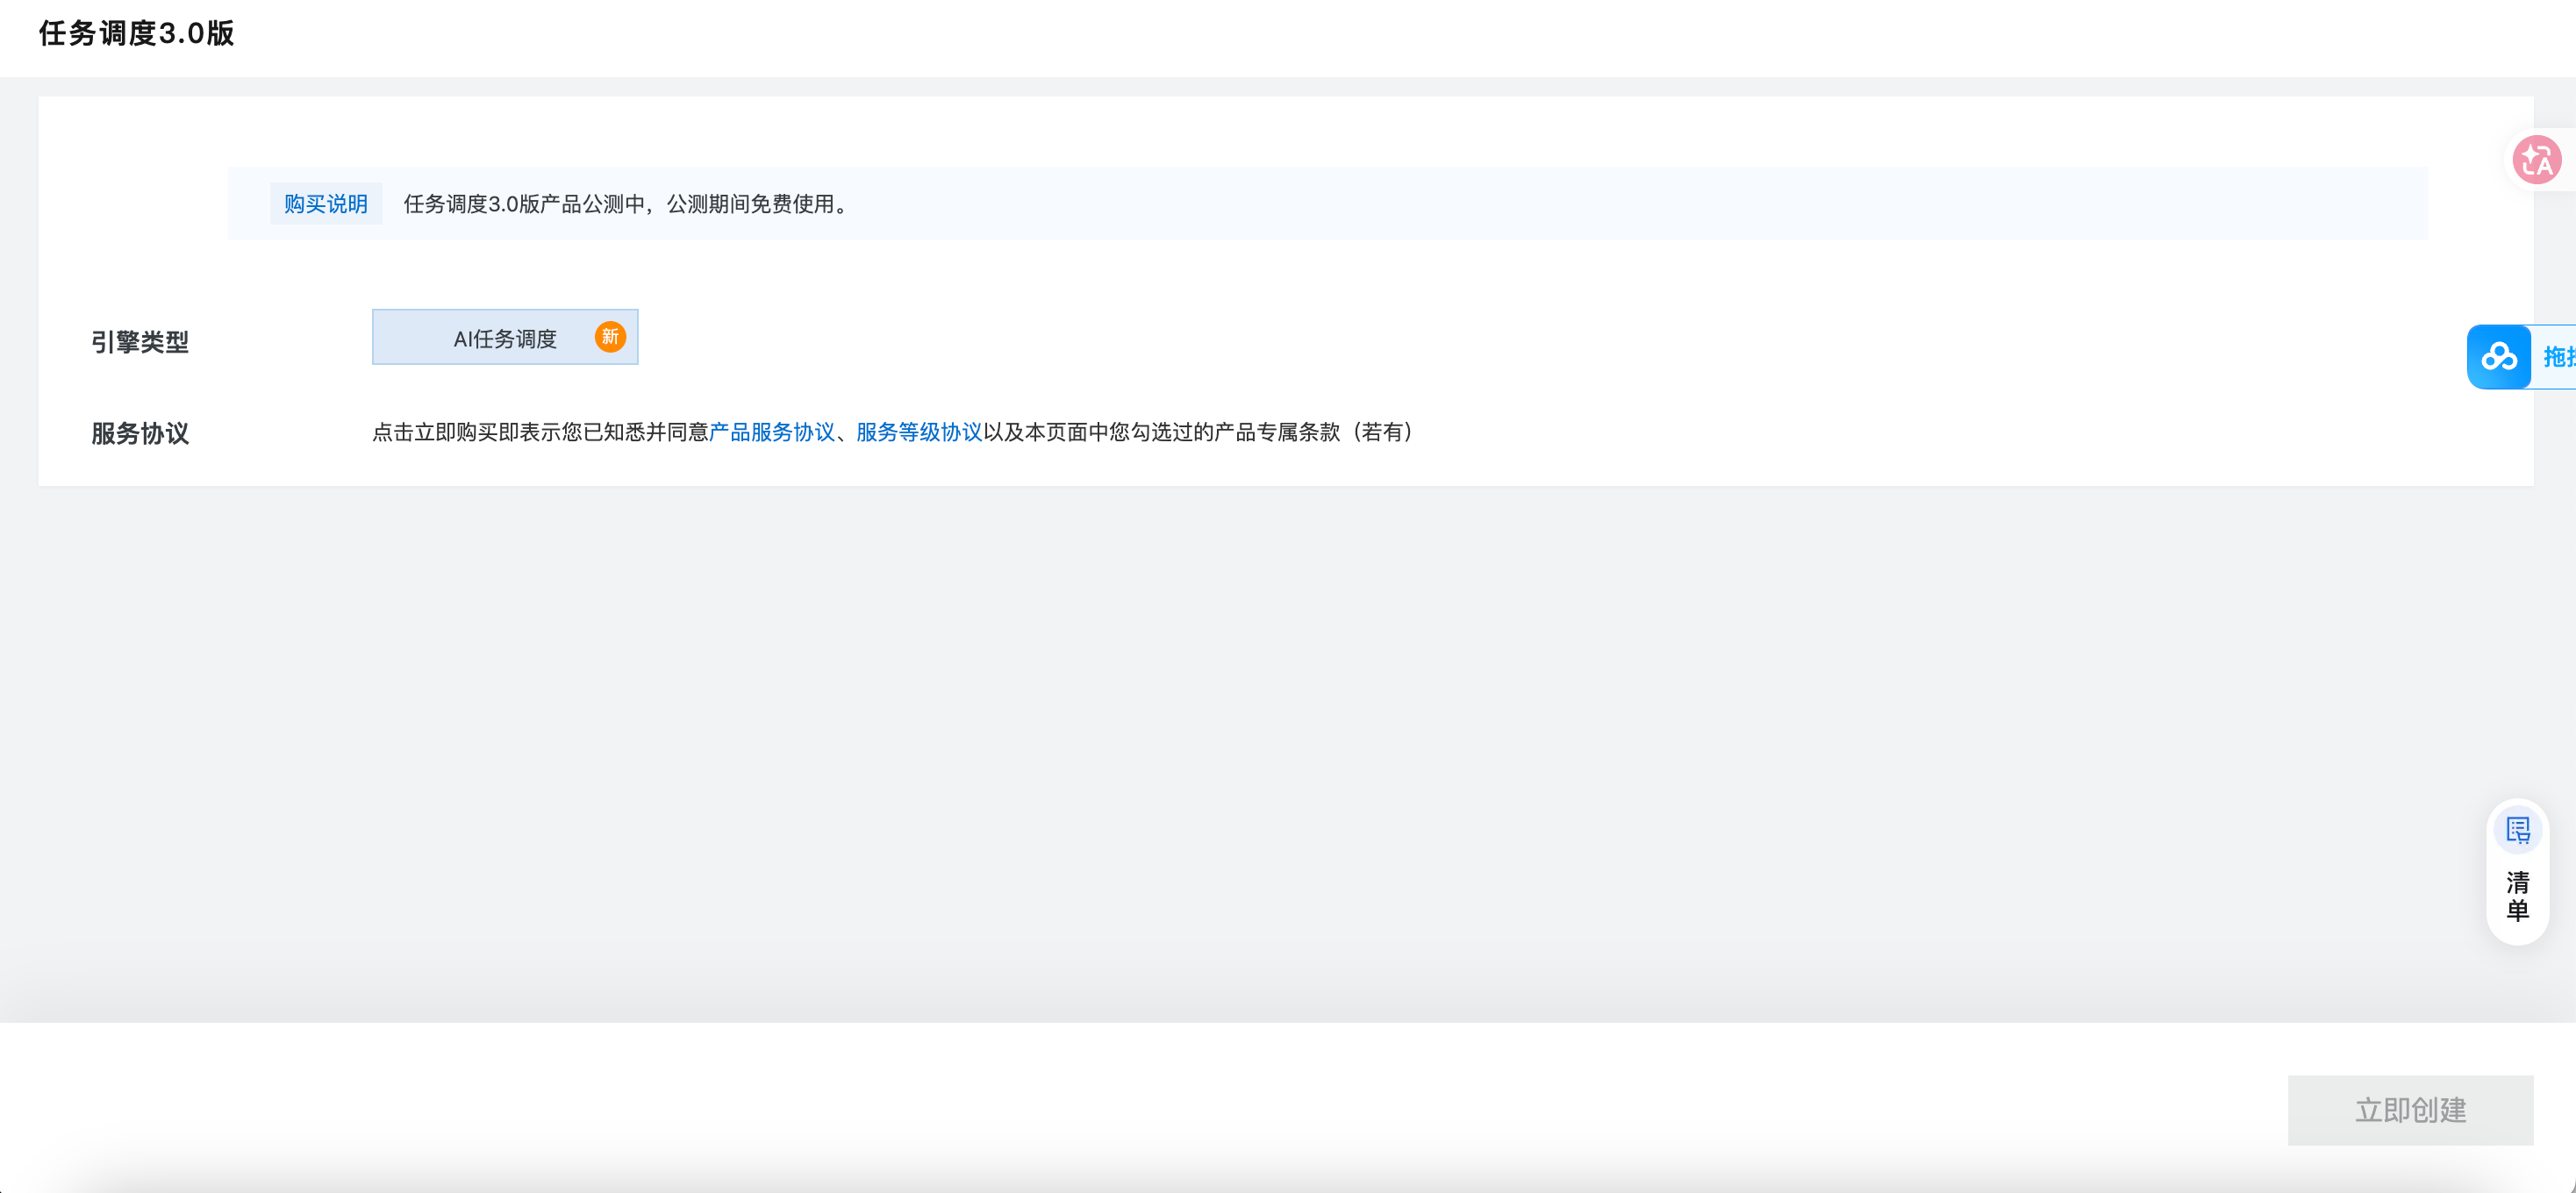This screenshot has height=1193, width=2576.
Task: Click the 任务调度3.0版 page title
Action: click(x=137, y=33)
